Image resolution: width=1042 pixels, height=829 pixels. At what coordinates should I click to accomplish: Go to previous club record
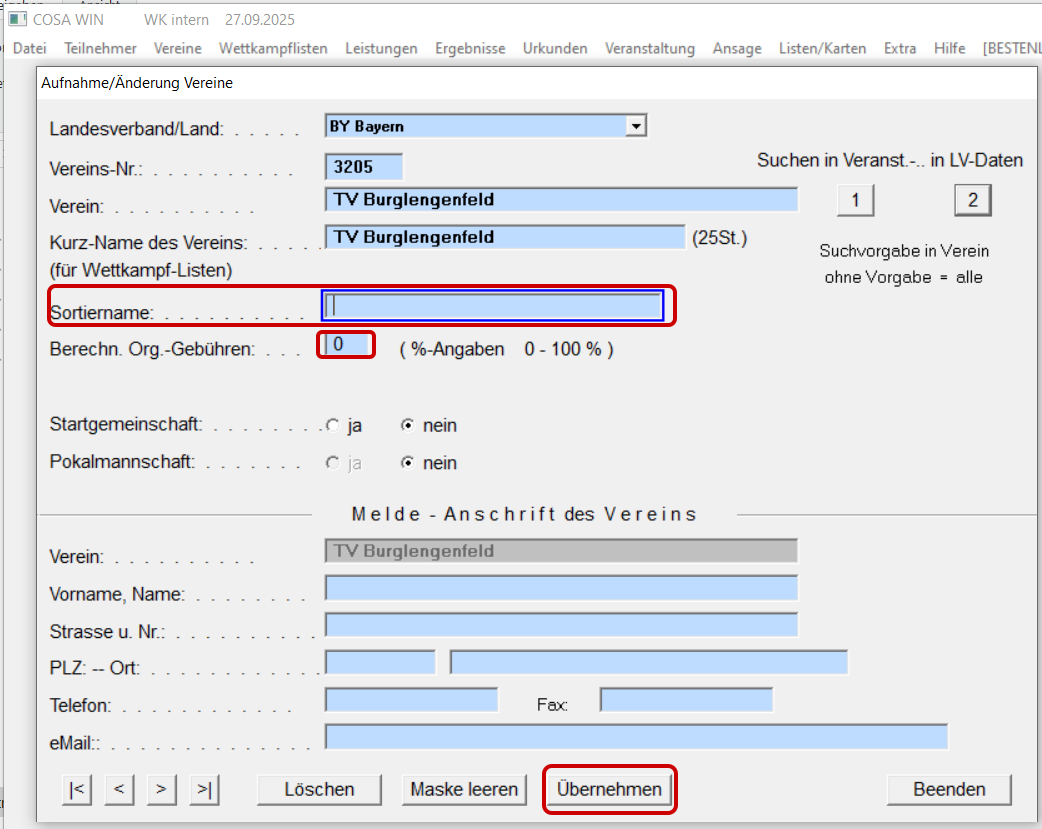[x=118, y=789]
